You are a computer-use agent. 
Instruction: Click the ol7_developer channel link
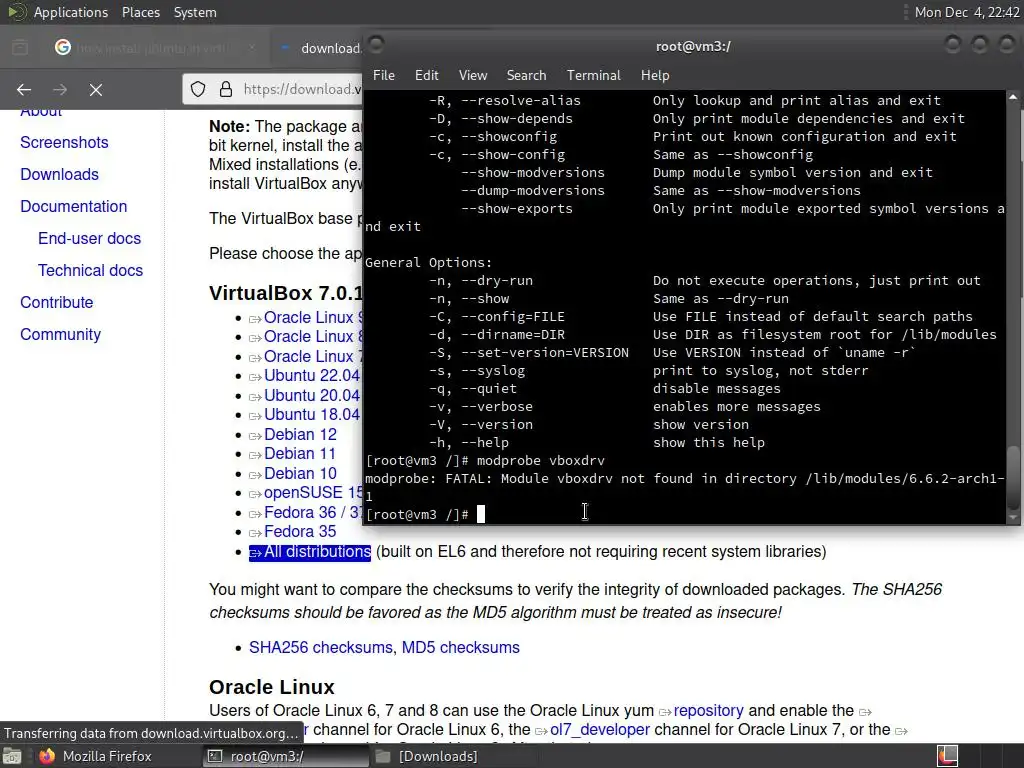600,729
